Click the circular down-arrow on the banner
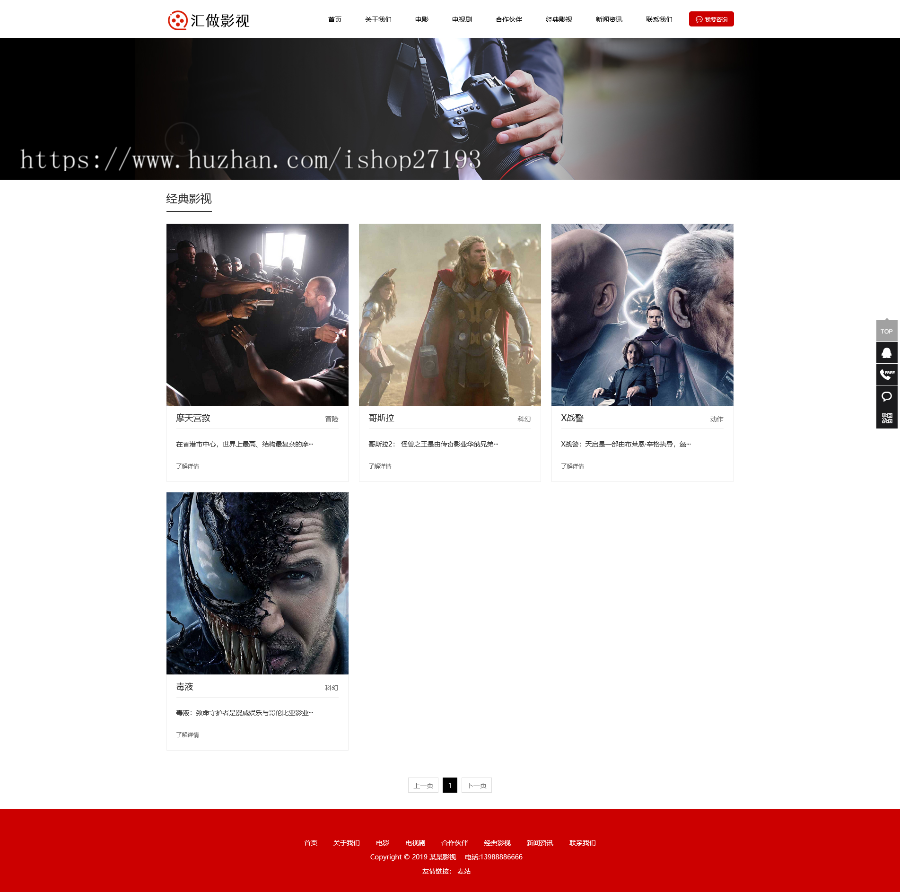The image size is (900, 892). click(x=182, y=139)
